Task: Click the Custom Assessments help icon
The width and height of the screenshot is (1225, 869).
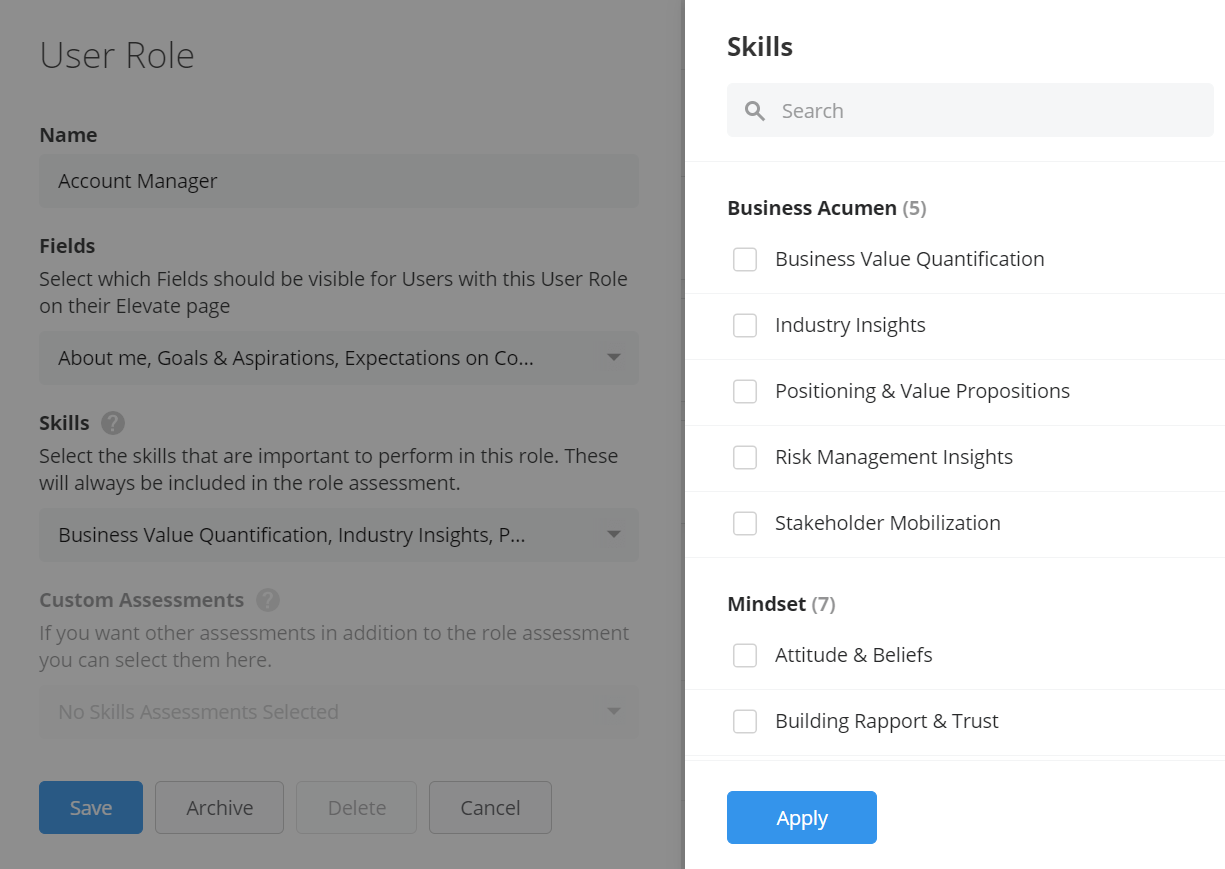Action: (267, 600)
